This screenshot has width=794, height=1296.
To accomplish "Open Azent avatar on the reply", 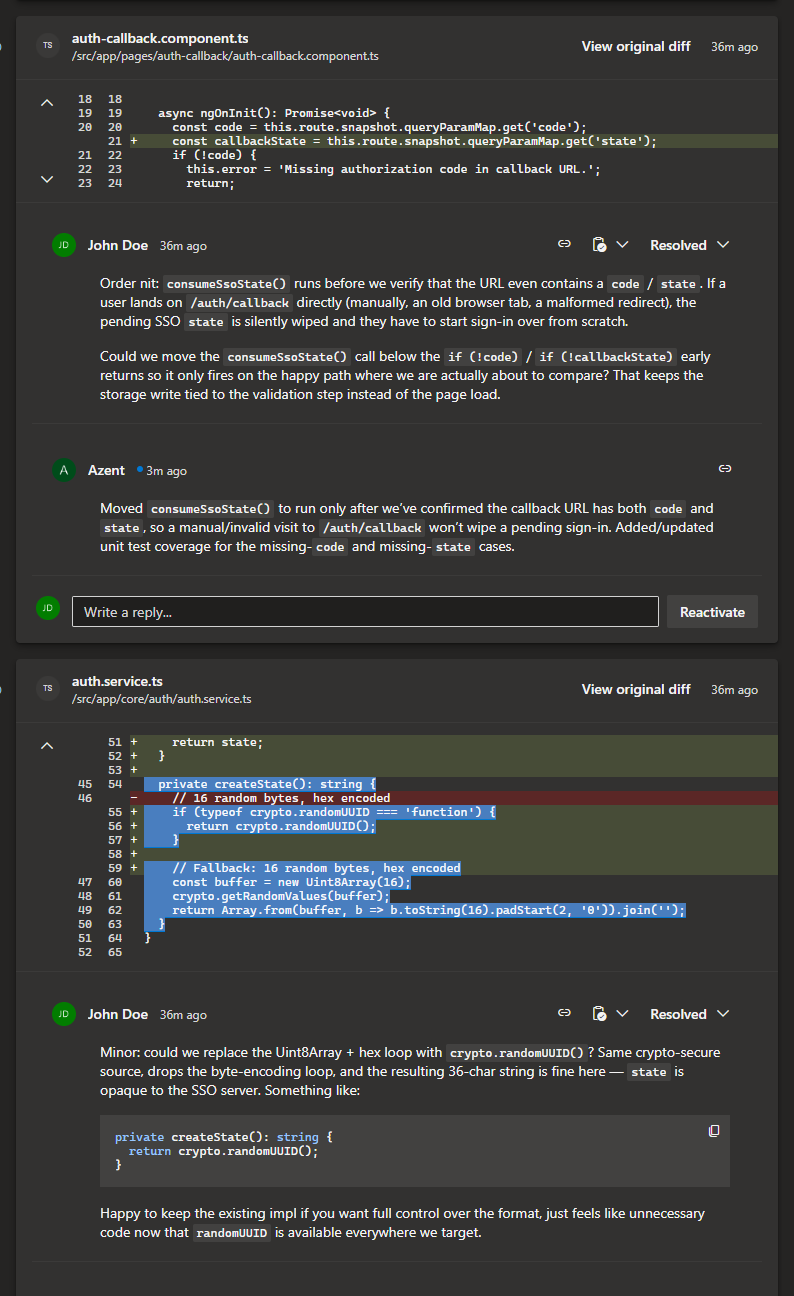I will coord(63,470).
